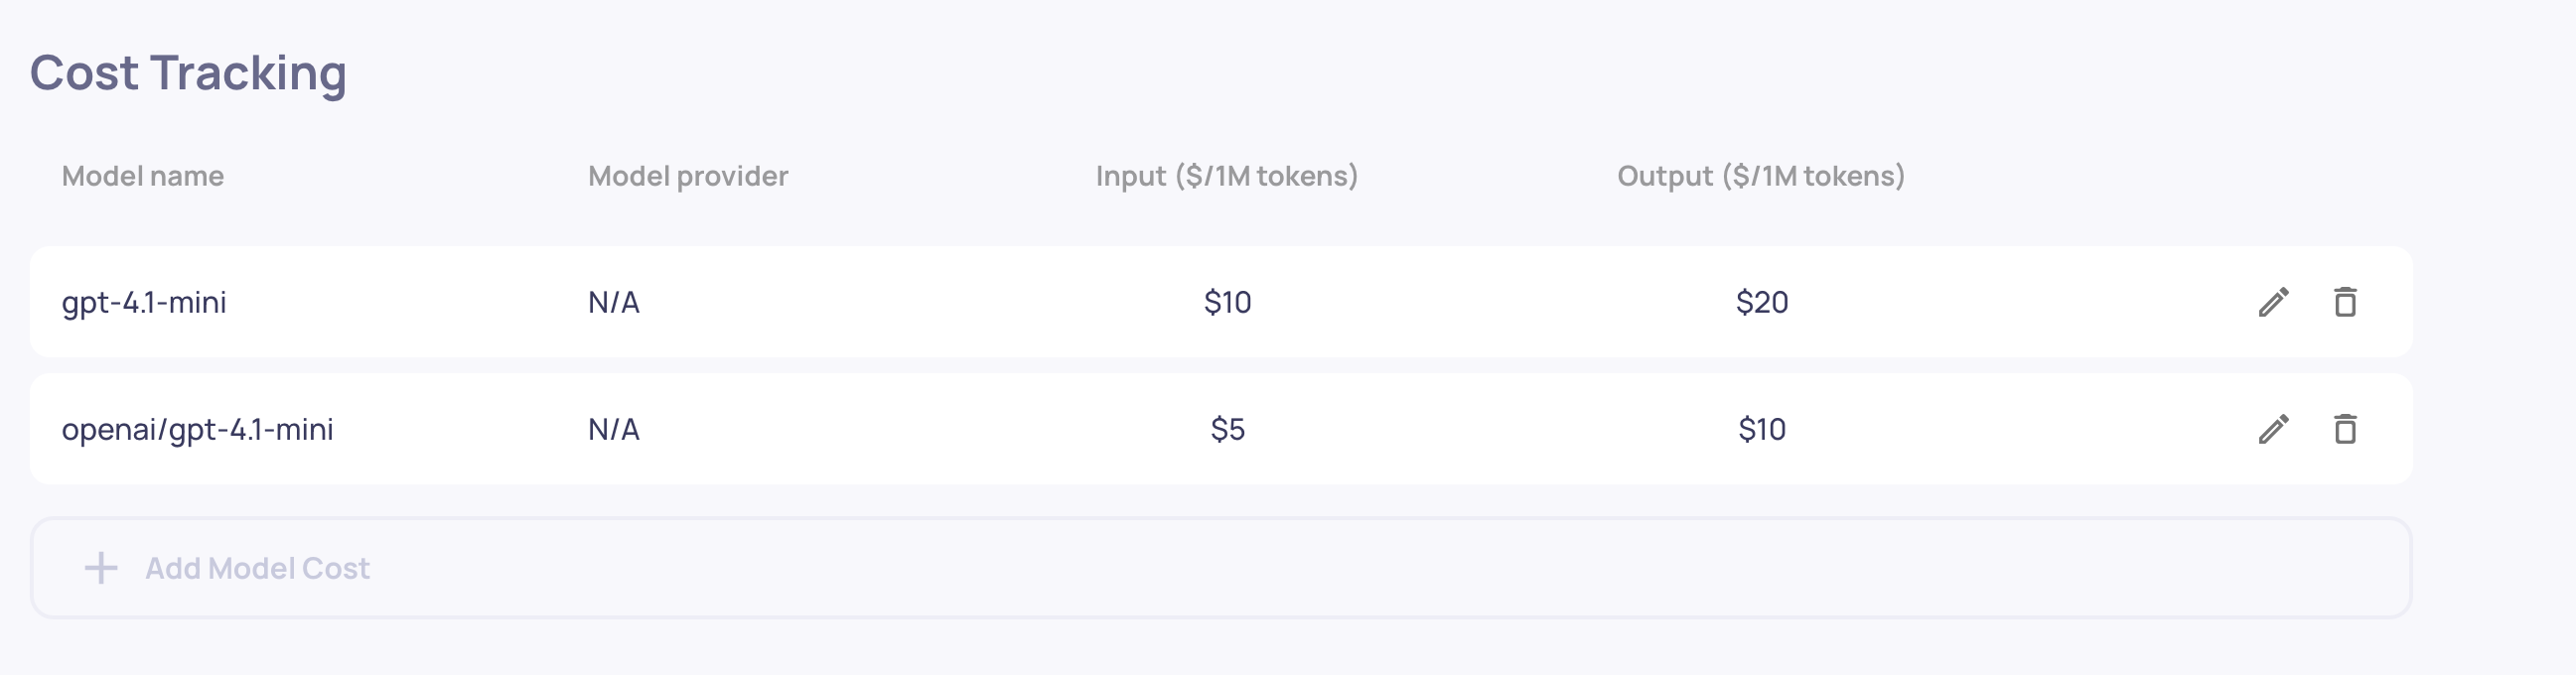Click the N/A provider in openai/gpt-4.1-mini row

coord(613,429)
